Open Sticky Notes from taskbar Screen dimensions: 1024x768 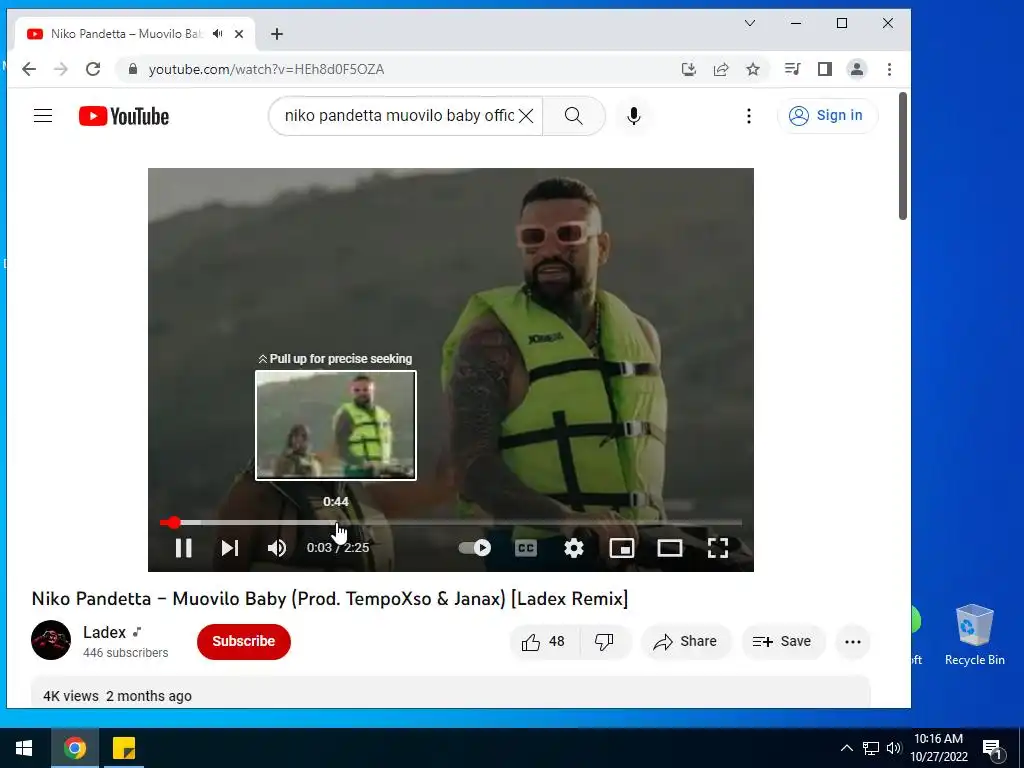point(123,748)
